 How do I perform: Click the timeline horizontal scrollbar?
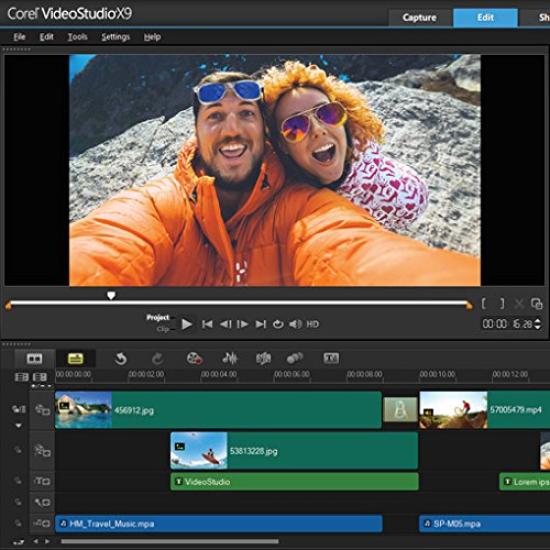point(170,542)
